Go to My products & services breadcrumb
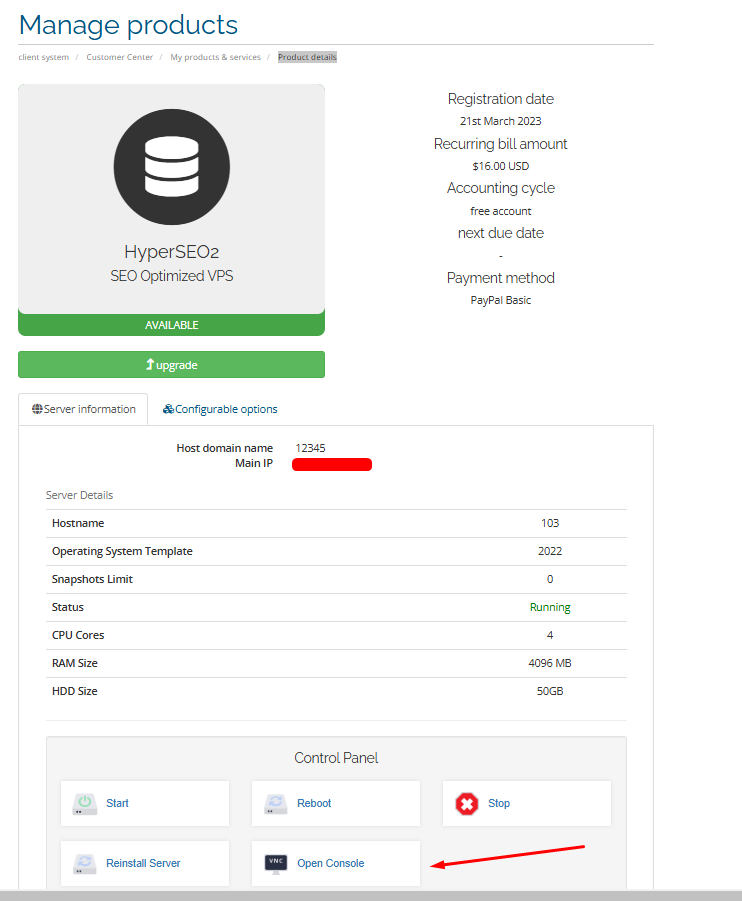The width and height of the screenshot is (742, 901). point(216,57)
